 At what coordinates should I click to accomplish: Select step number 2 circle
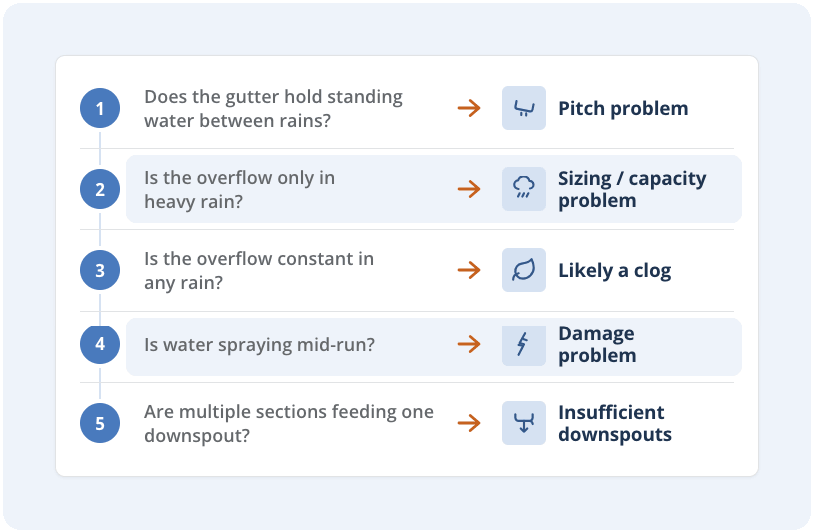100,189
